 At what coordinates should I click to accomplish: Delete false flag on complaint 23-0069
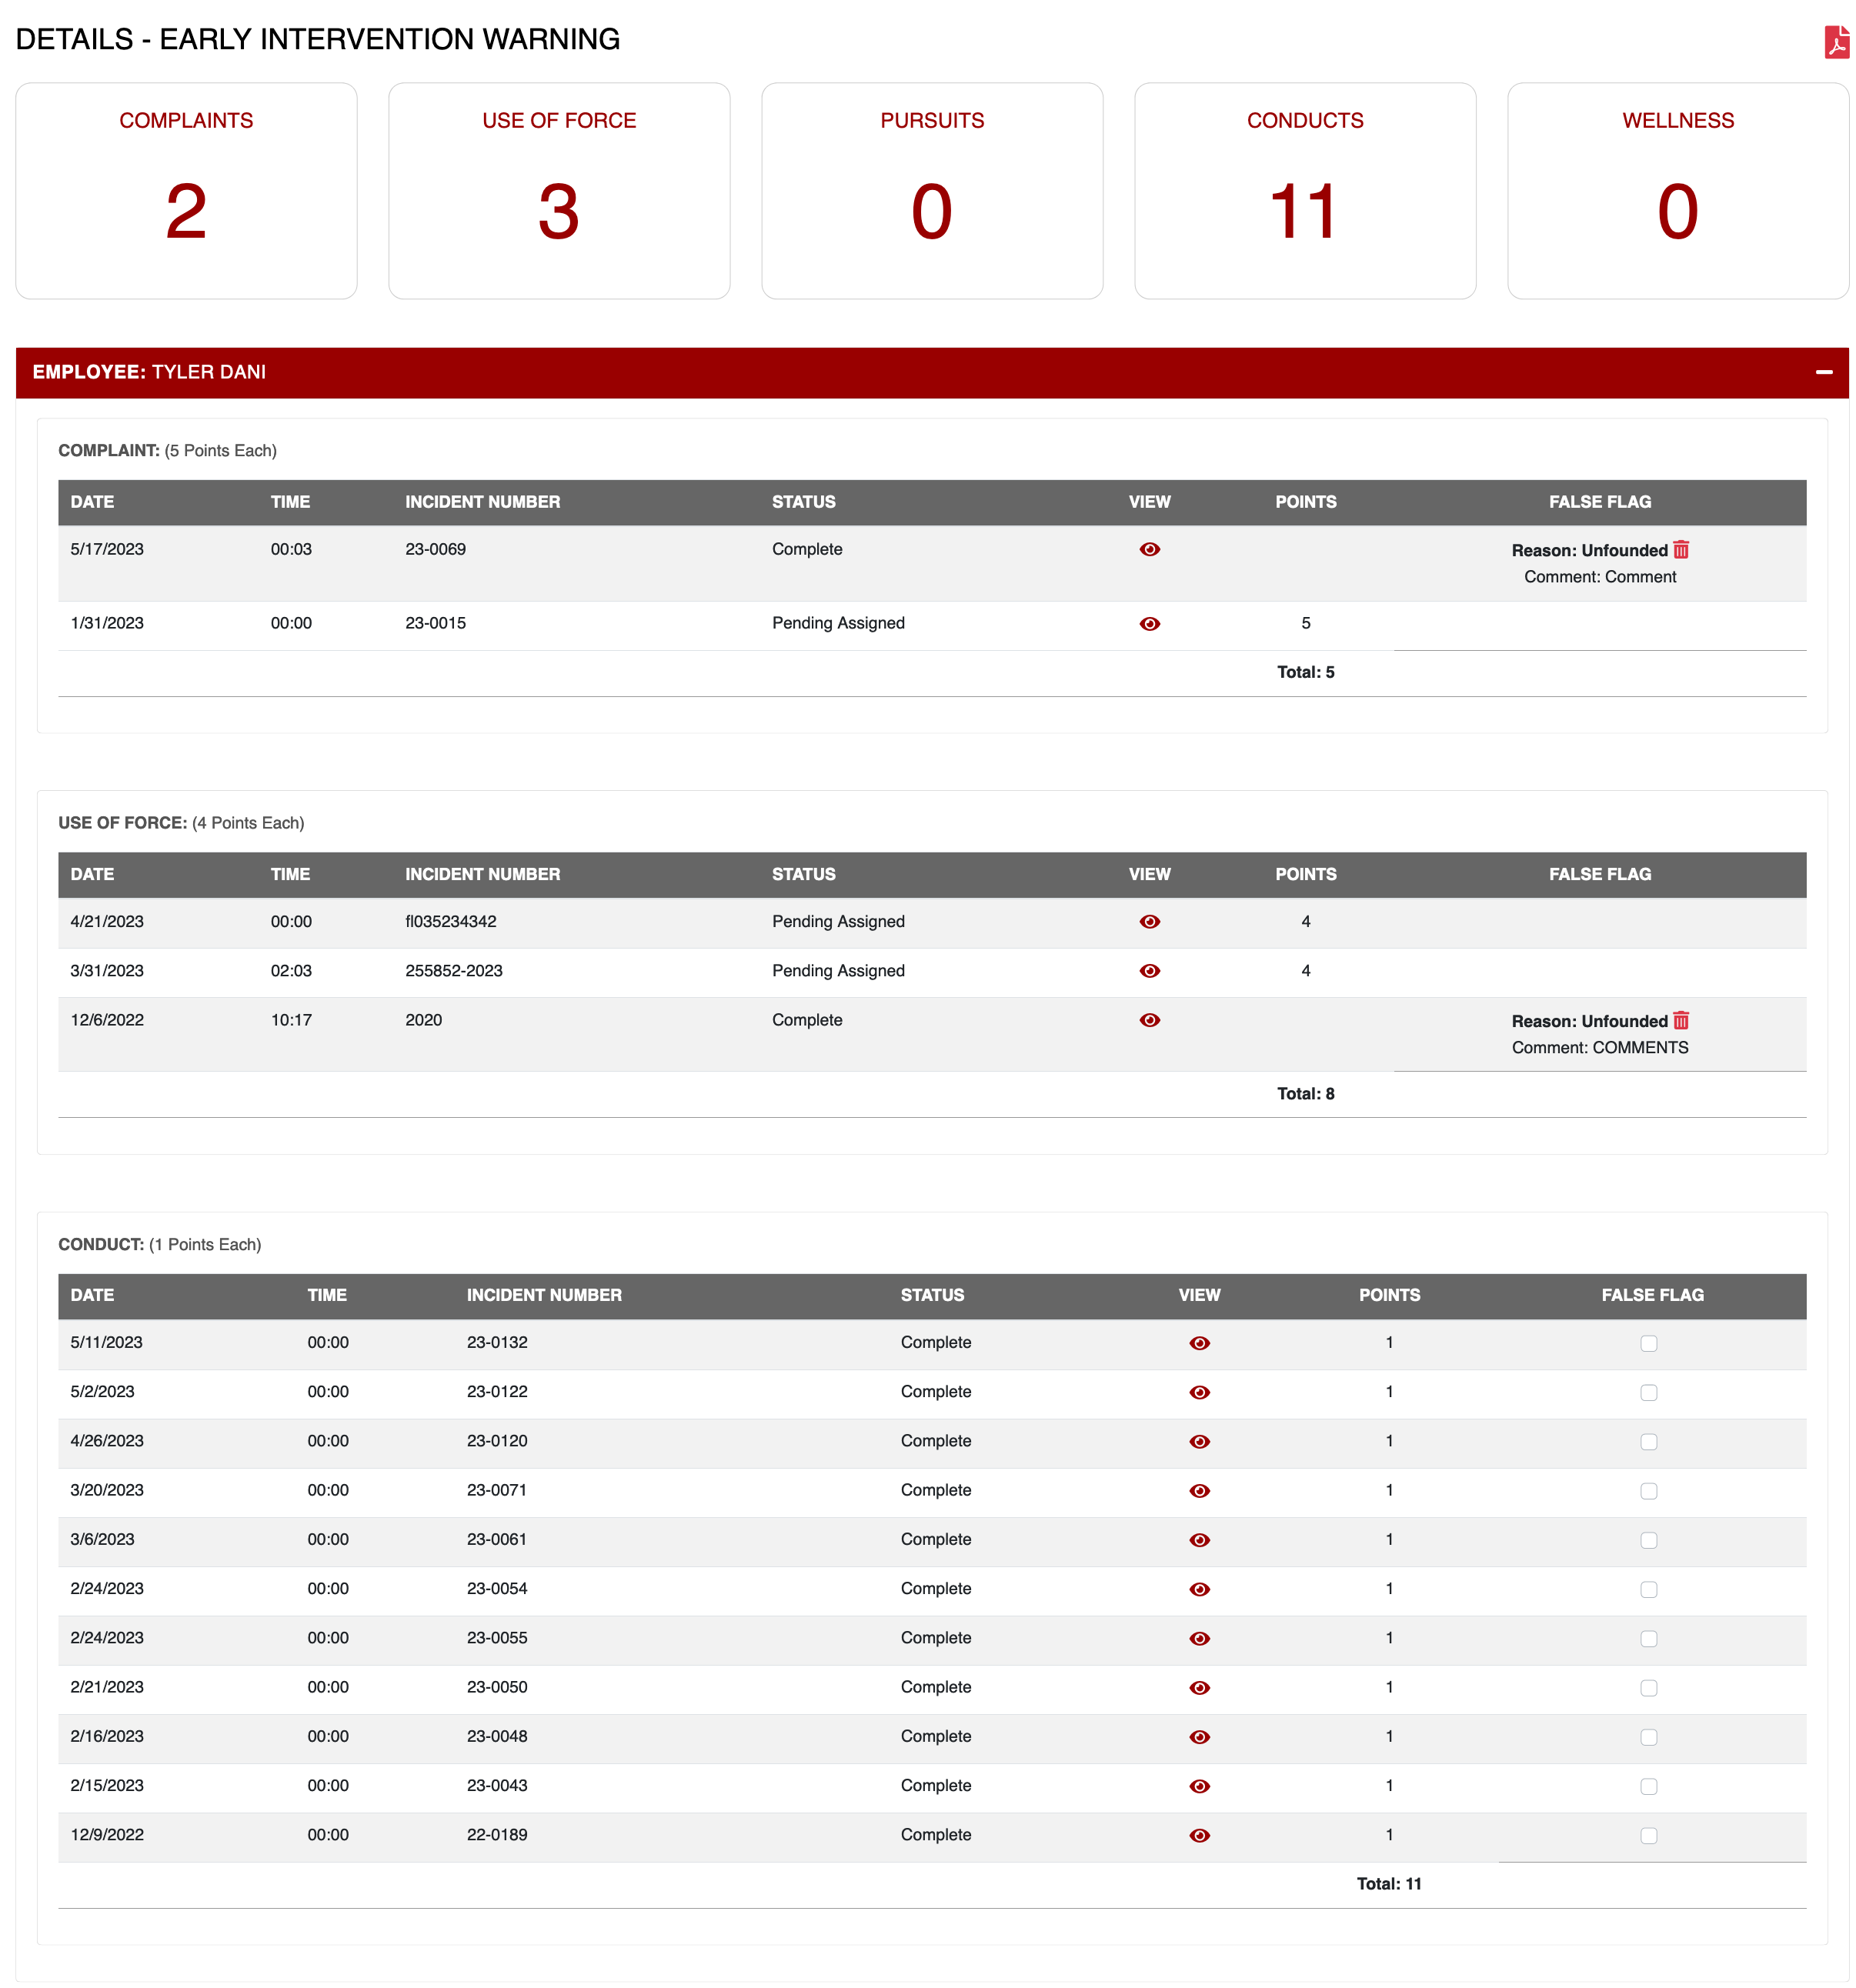[1681, 550]
